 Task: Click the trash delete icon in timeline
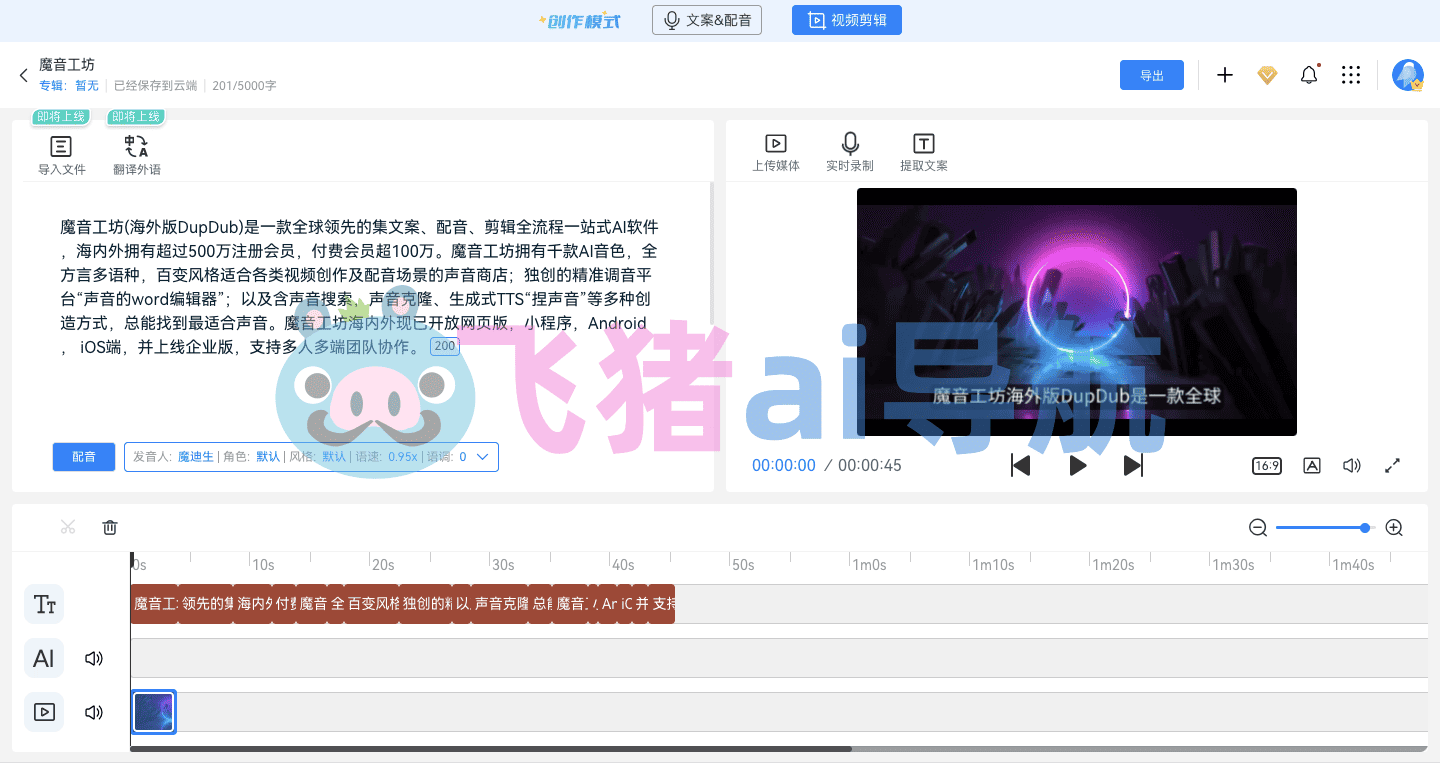tap(110, 527)
